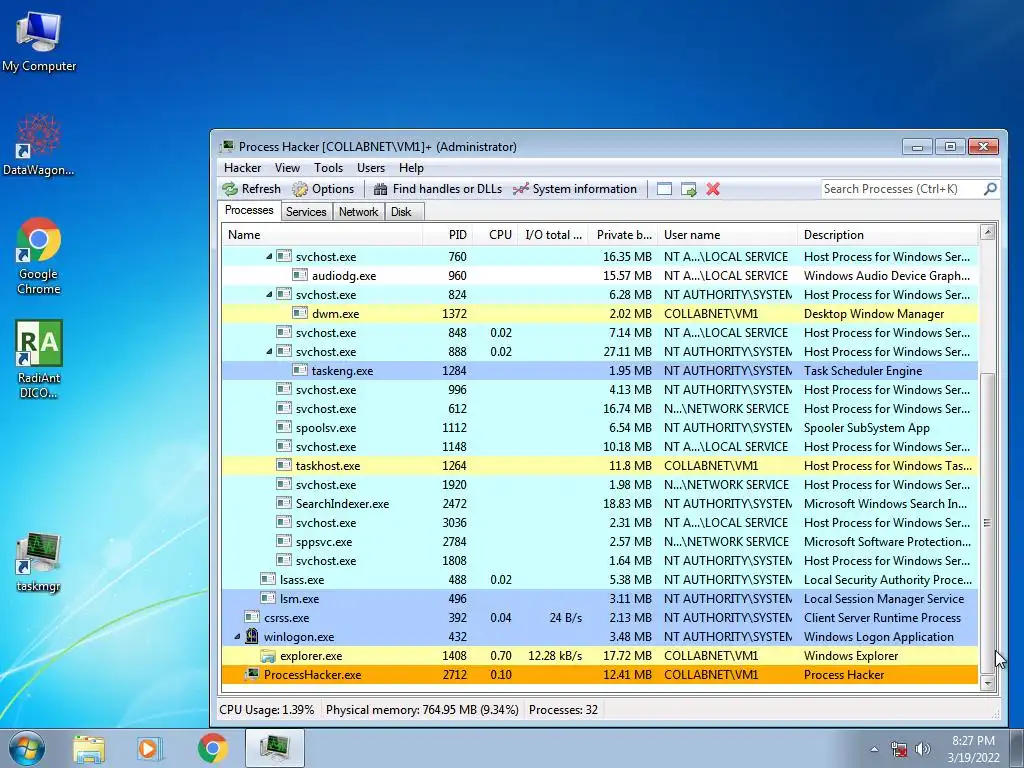Select the spoolsv.exe process row
This screenshot has height=768, width=1024.
coord(600,428)
